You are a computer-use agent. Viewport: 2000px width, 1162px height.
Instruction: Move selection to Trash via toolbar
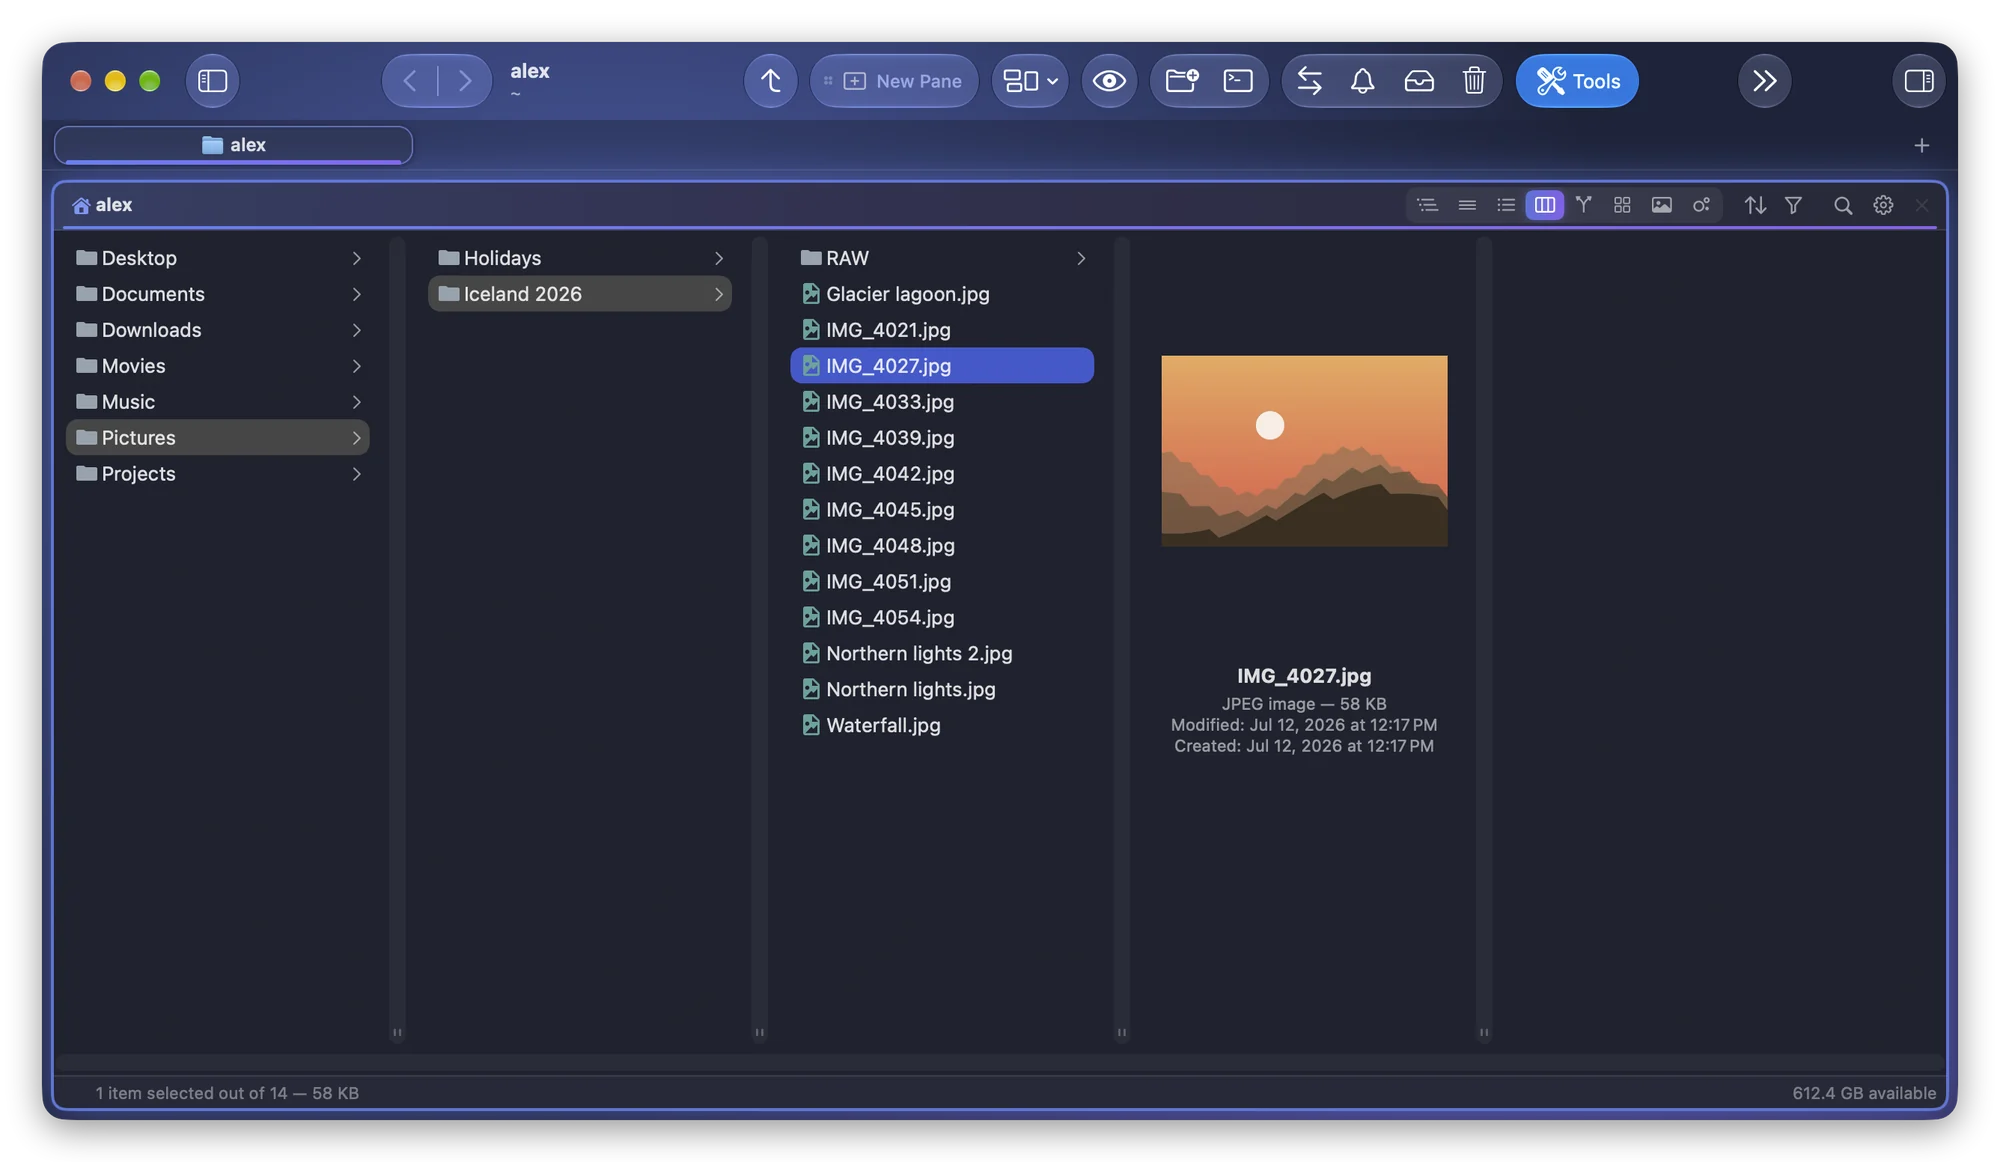click(x=1473, y=81)
